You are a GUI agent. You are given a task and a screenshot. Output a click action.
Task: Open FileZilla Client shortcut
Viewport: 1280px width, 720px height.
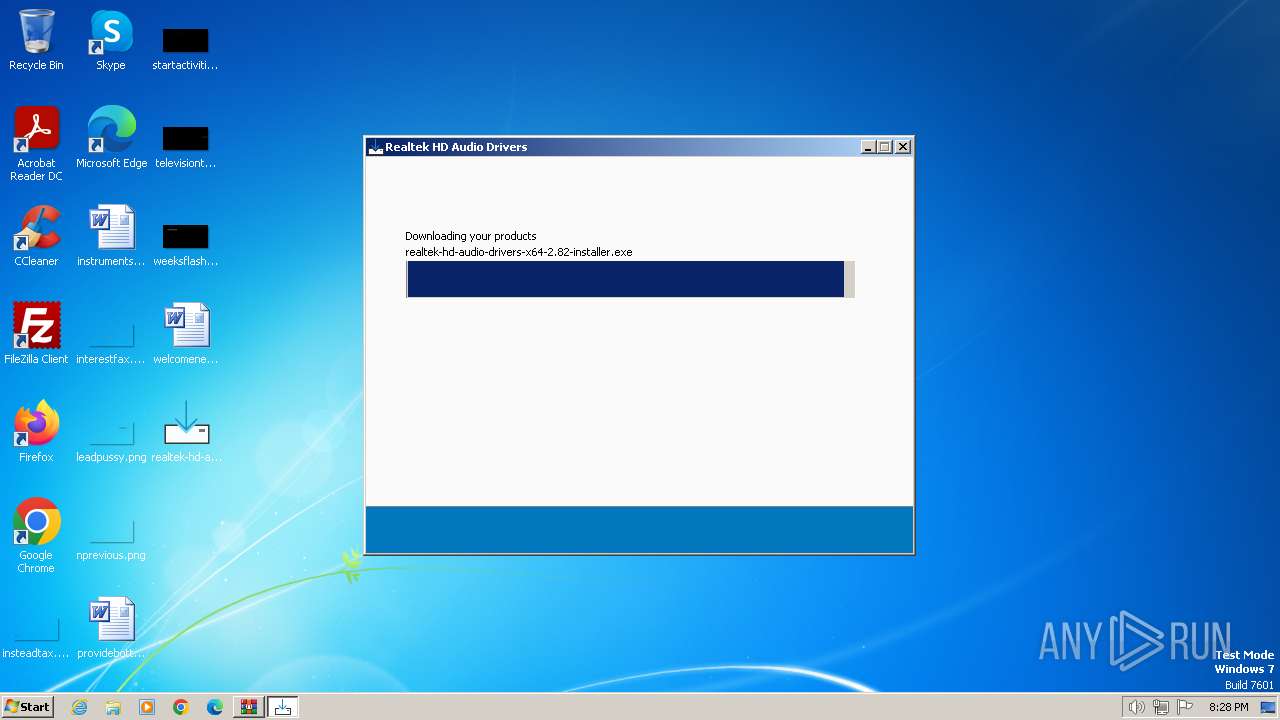pos(37,334)
